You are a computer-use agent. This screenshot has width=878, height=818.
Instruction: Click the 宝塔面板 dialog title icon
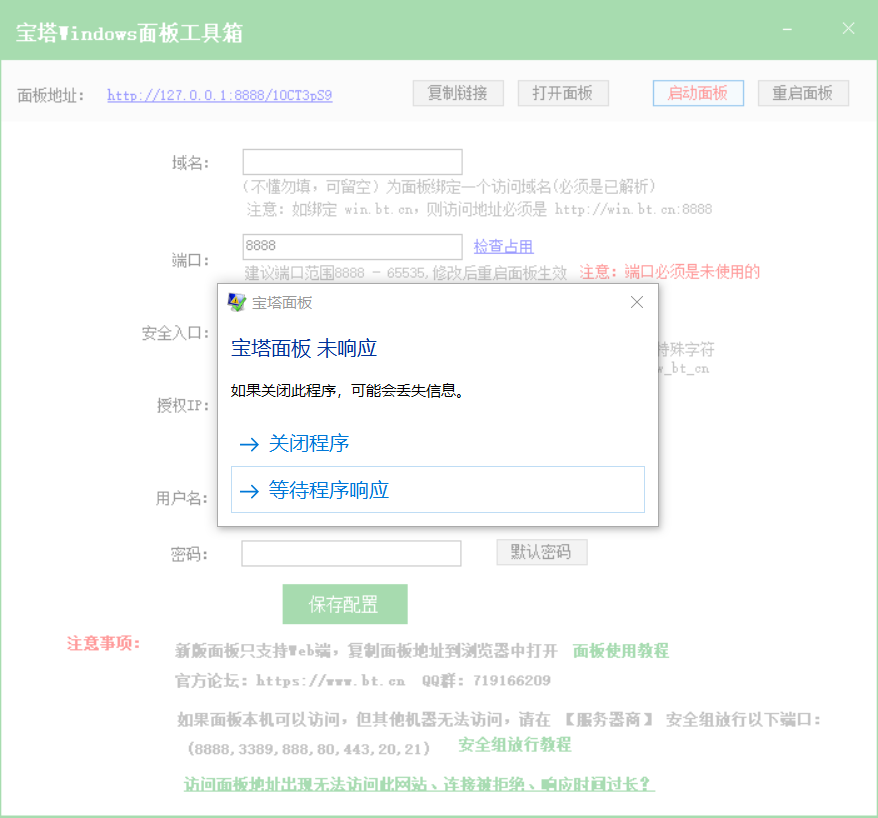236,302
